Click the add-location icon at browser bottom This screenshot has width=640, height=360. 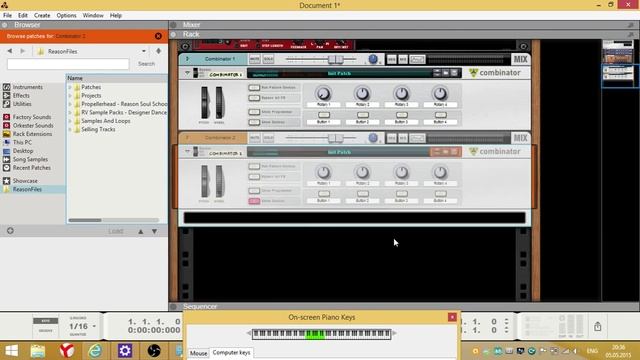[10, 231]
